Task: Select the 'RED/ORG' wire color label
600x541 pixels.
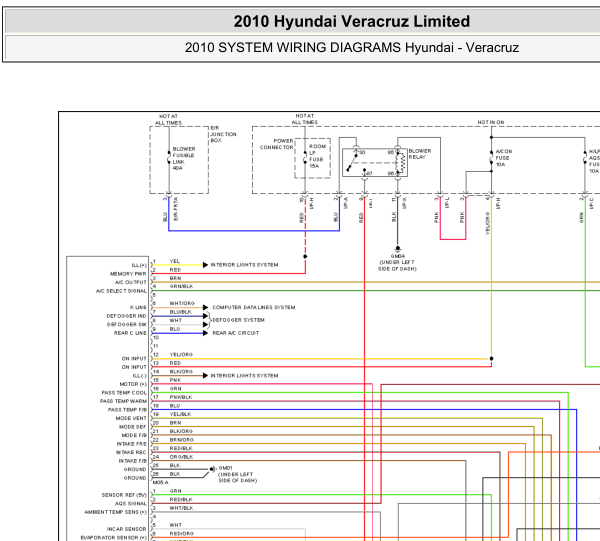Action: click(x=182, y=533)
